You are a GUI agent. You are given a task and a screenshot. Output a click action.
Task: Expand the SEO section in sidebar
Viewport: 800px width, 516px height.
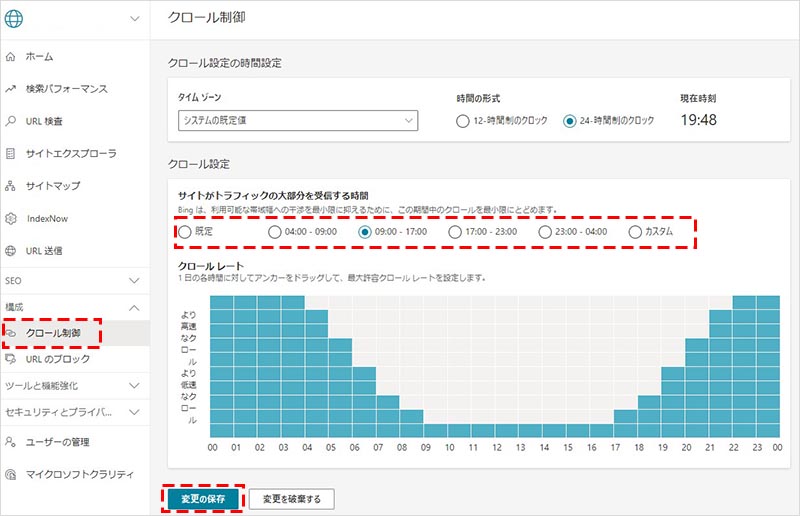pyautogui.click(x=135, y=281)
